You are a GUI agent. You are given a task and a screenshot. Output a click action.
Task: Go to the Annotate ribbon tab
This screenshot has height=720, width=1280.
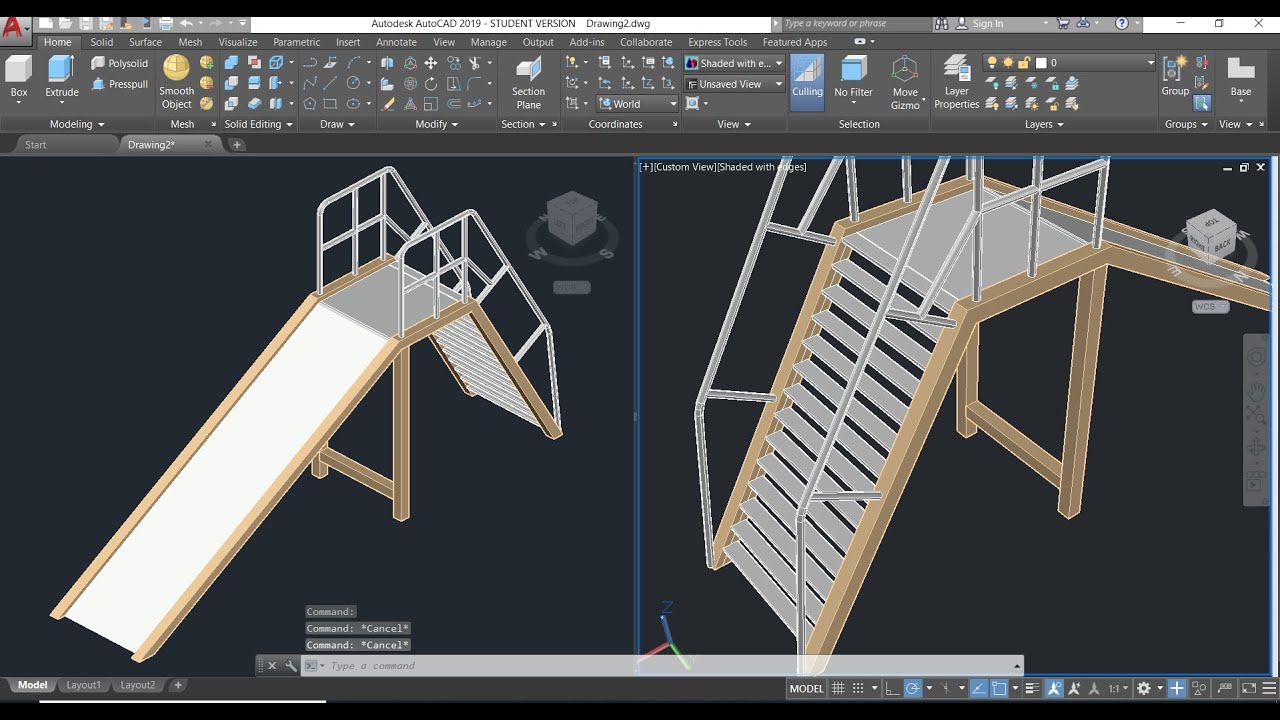click(396, 42)
